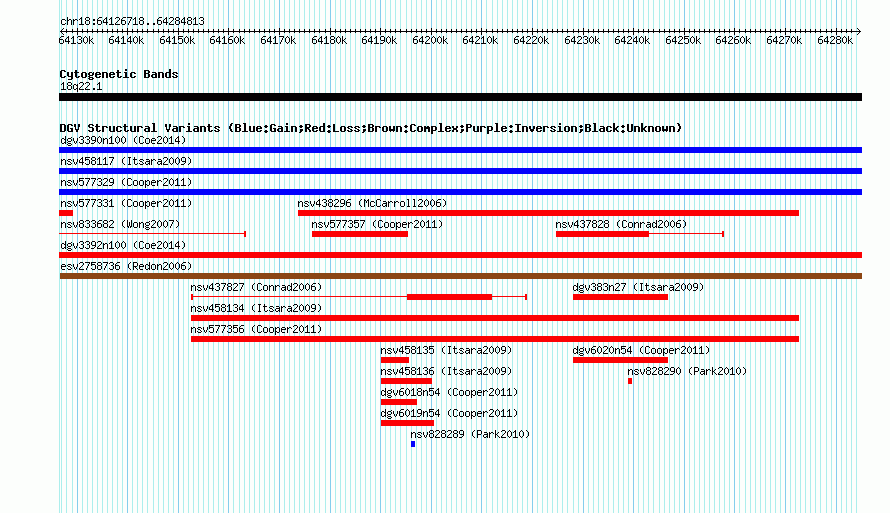The height and width of the screenshot is (513, 890).
Task: Open nsv437827 (Conrad2006) label
Action: 256,287
